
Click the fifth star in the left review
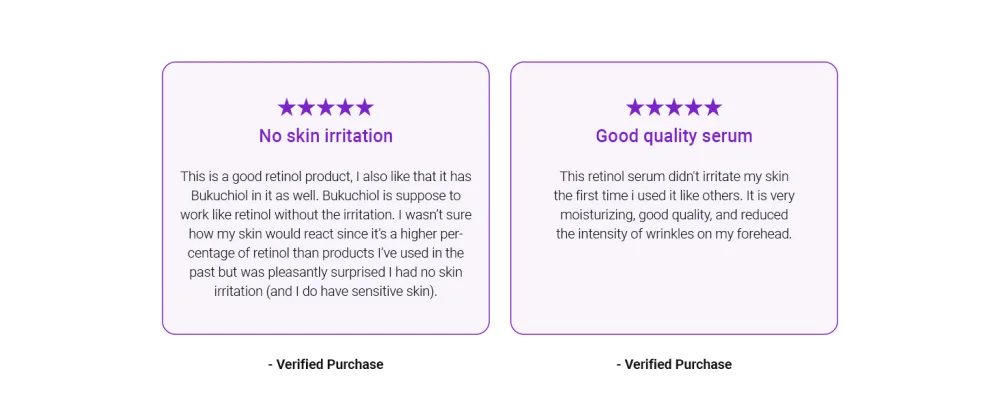coord(365,107)
